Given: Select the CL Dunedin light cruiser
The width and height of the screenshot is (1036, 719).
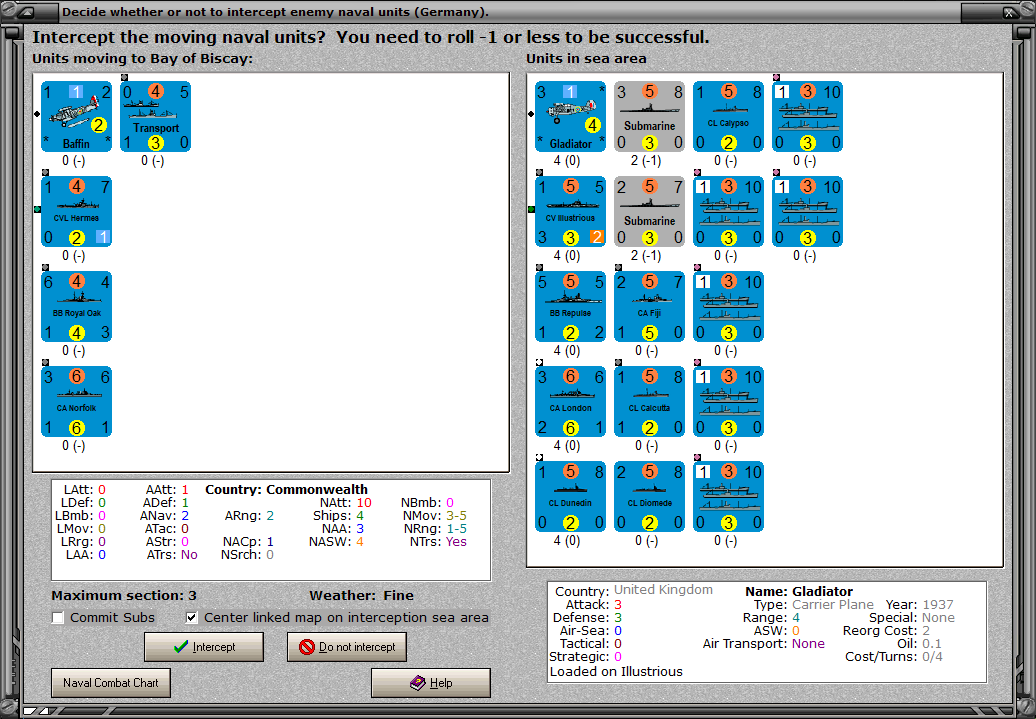Looking at the screenshot, I should click(570, 497).
